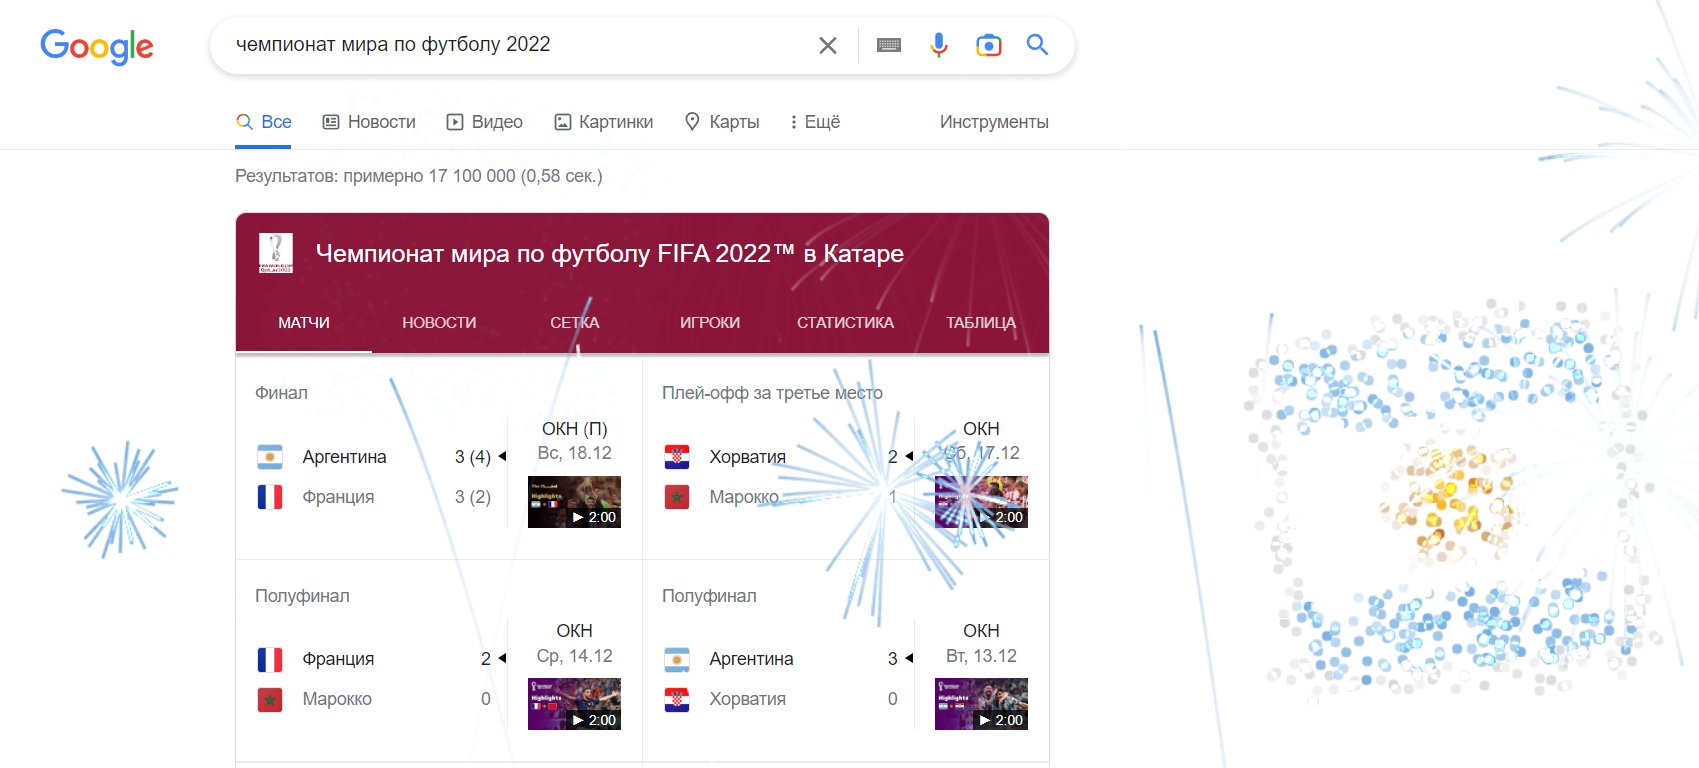Click the Argentina flag in the final

point(270,457)
